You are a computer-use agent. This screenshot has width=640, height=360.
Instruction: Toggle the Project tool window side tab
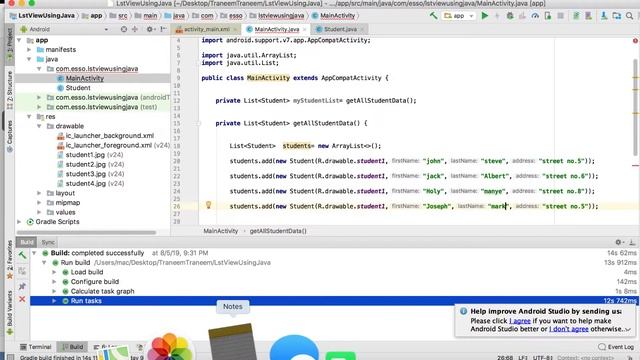pos(10,45)
